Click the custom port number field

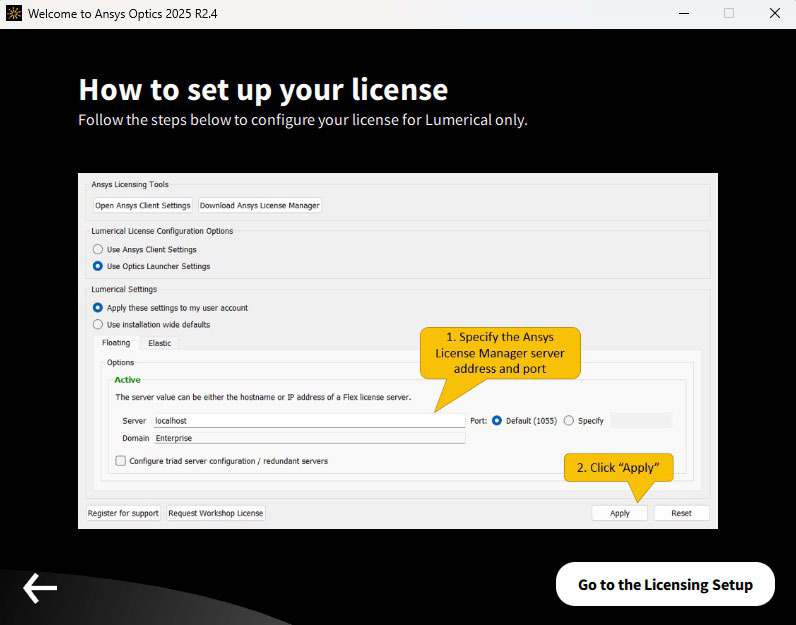641,421
